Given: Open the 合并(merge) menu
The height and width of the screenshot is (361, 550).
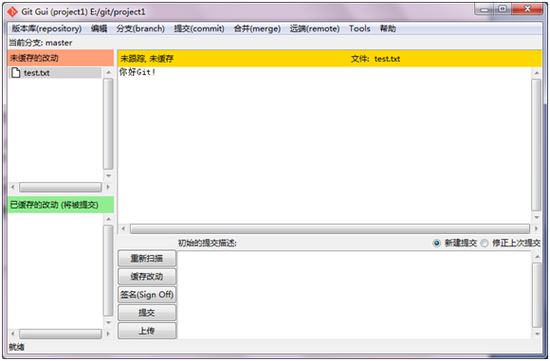Looking at the screenshot, I should point(257,29).
